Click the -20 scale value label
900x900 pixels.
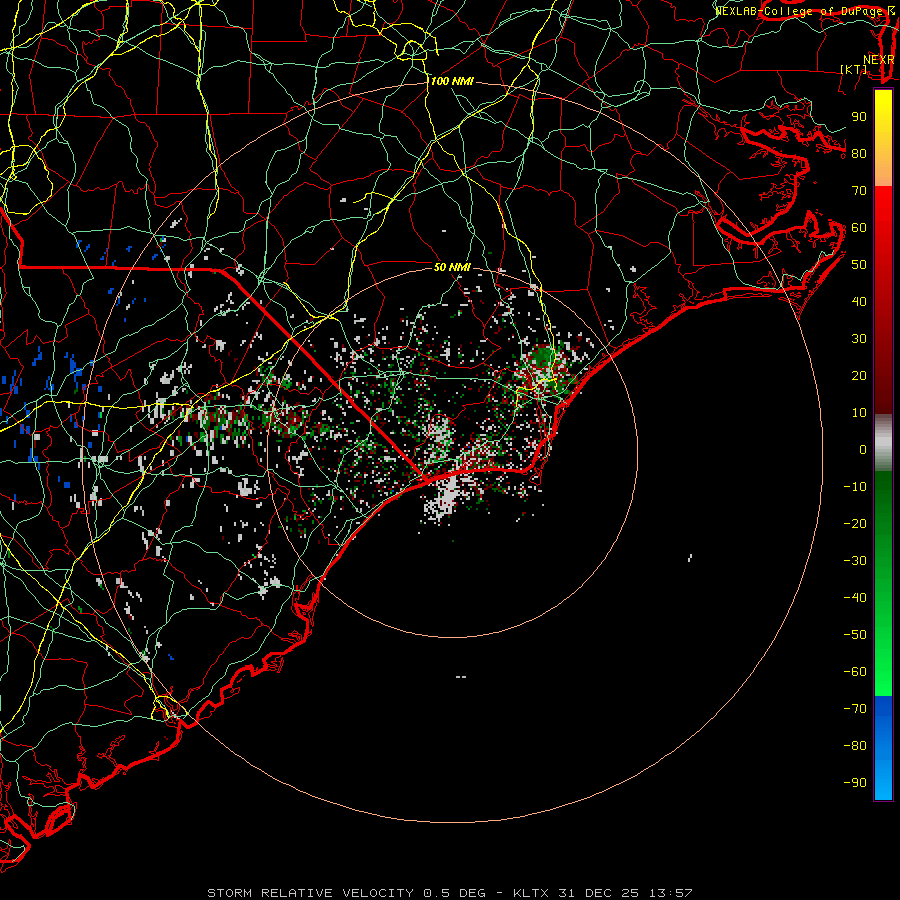tap(855, 524)
